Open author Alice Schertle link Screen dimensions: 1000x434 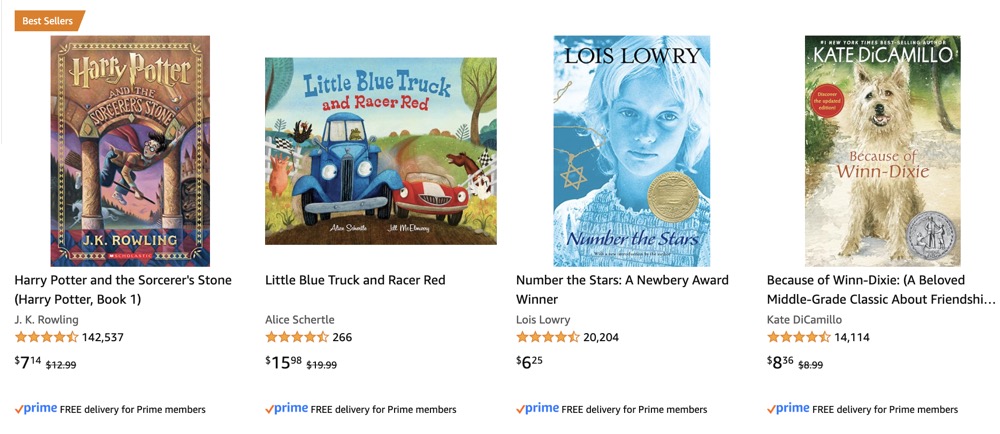[x=300, y=319]
